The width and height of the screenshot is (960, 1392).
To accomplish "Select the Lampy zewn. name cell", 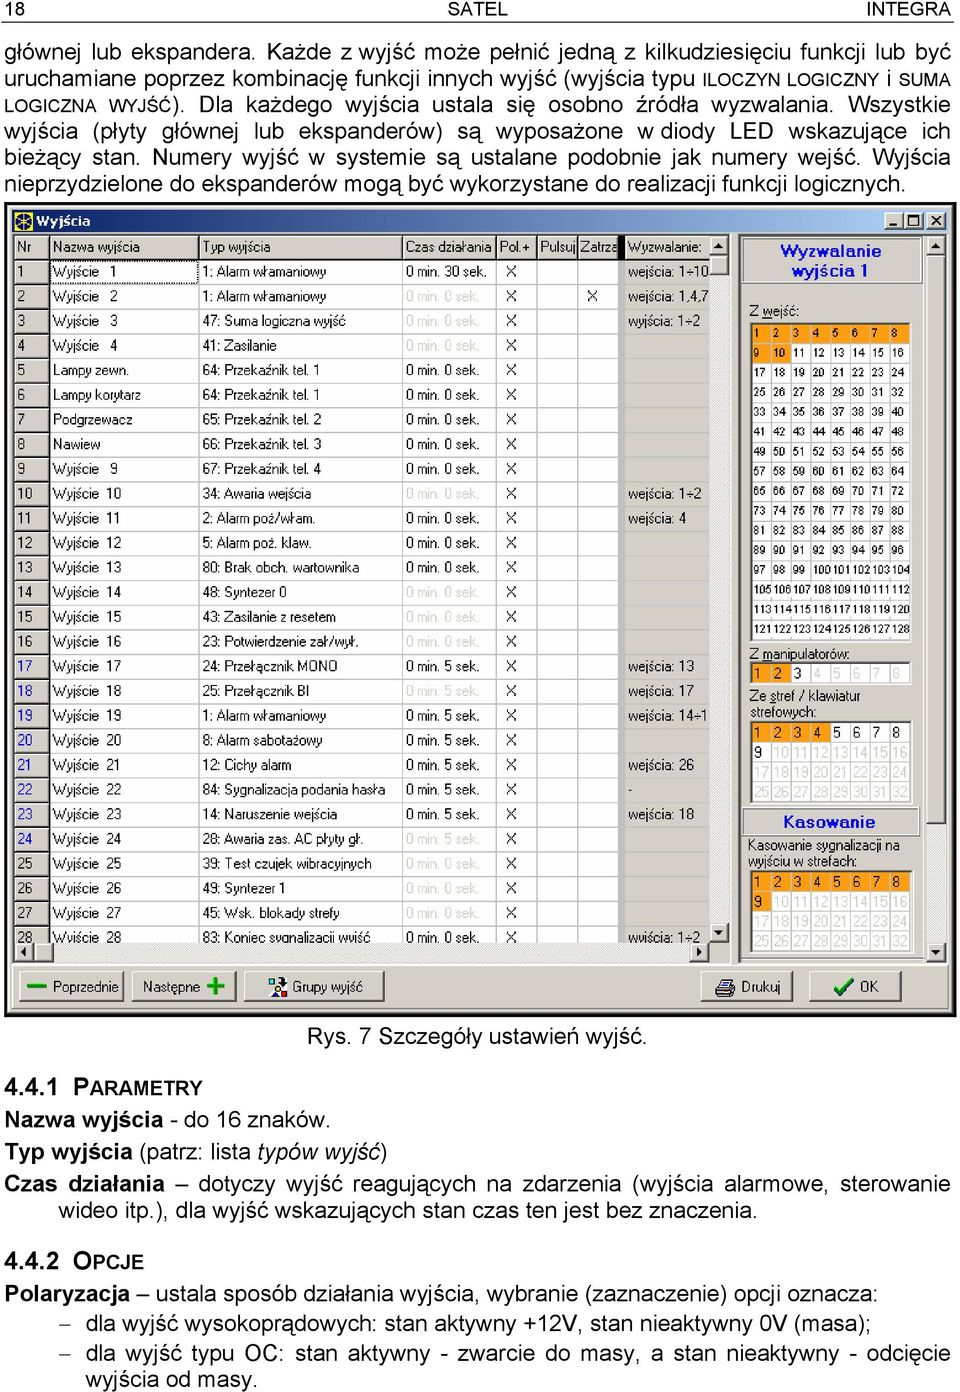I will pyautogui.click(x=124, y=370).
